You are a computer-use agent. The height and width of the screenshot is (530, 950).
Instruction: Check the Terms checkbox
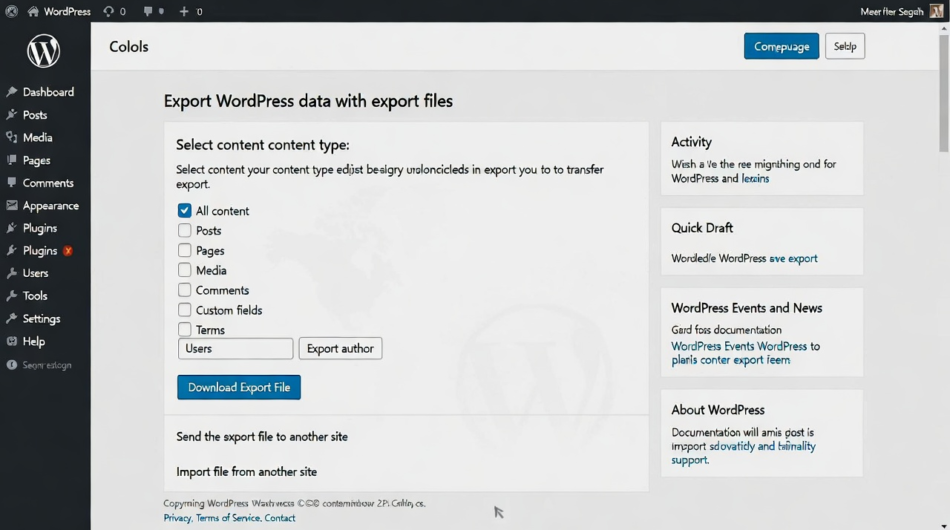pyautogui.click(x=184, y=330)
